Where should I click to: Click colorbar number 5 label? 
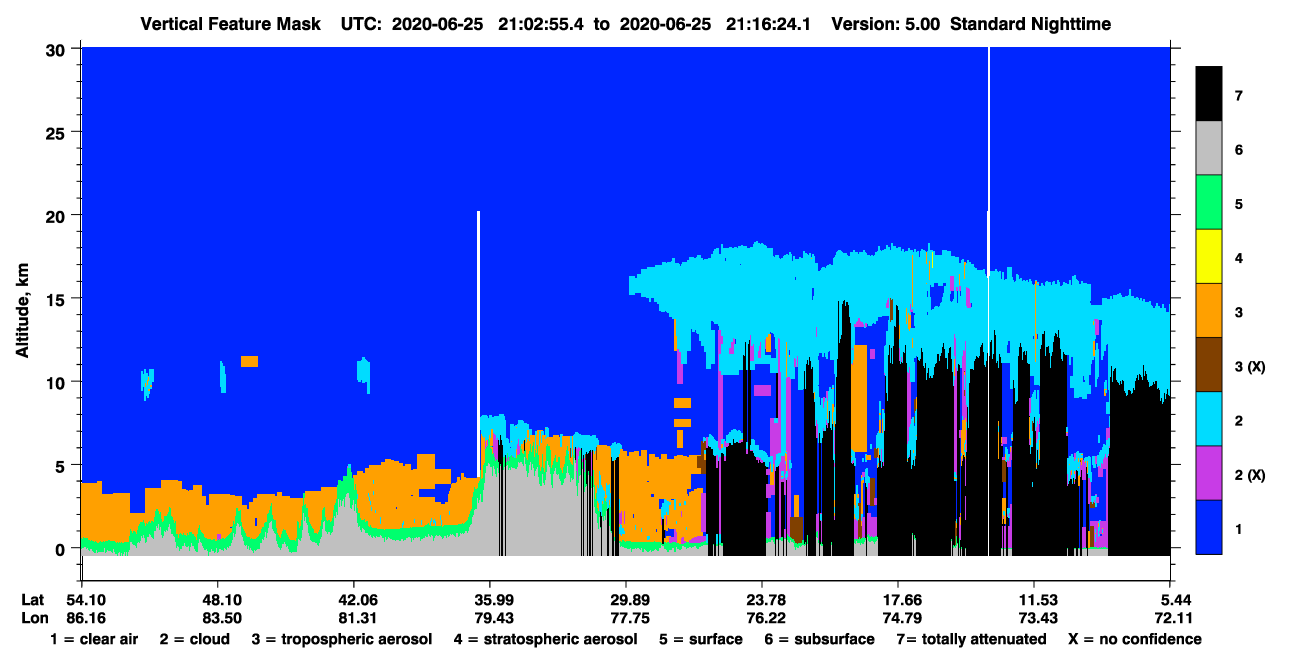tap(1238, 203)
